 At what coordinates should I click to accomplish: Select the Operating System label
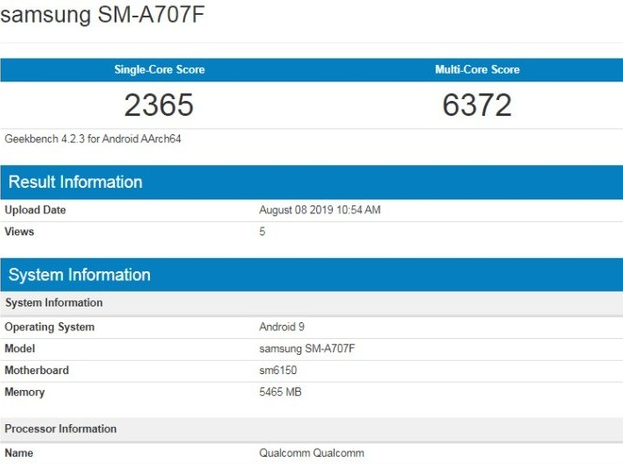(x=49, y=327)
